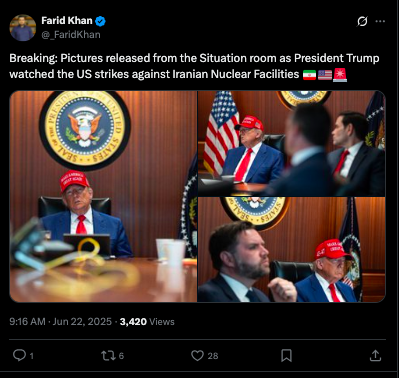
Task: Click the blue verified checkmark badge
Action: [x=100, y=21]
